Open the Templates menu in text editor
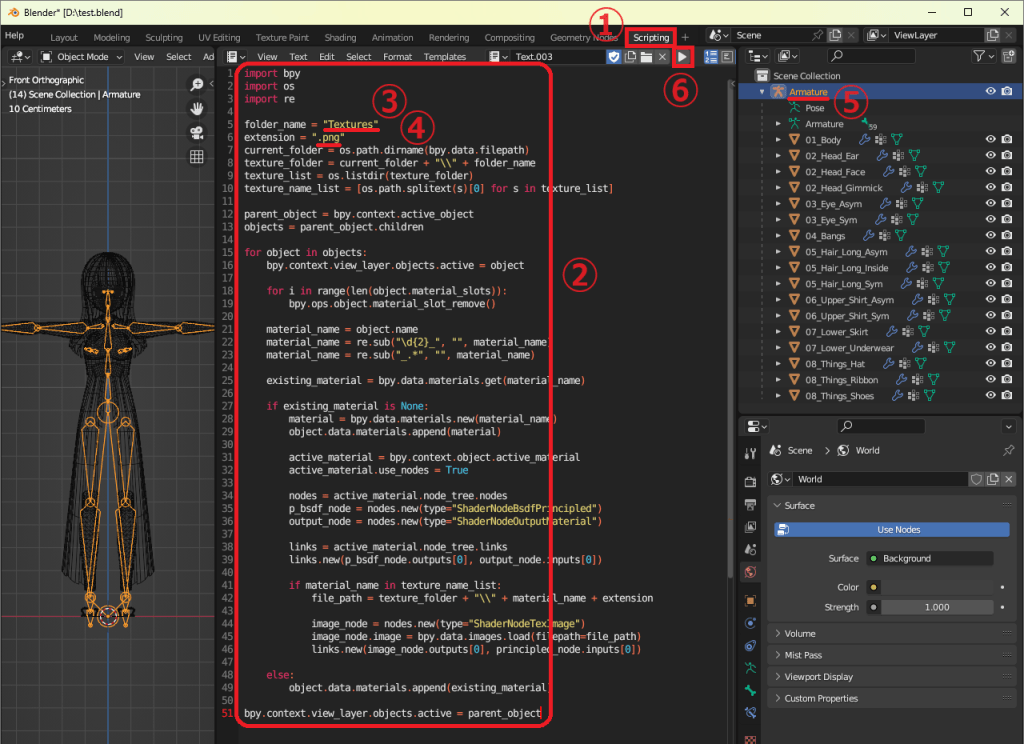 [x=445, y=57]
